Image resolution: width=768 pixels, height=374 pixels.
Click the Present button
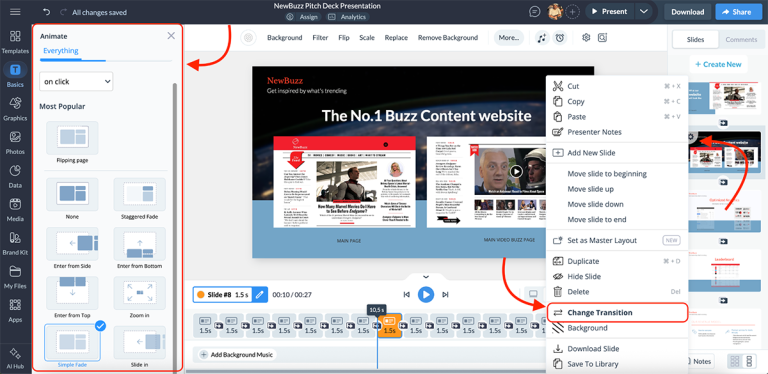click(x=610, y=12)
